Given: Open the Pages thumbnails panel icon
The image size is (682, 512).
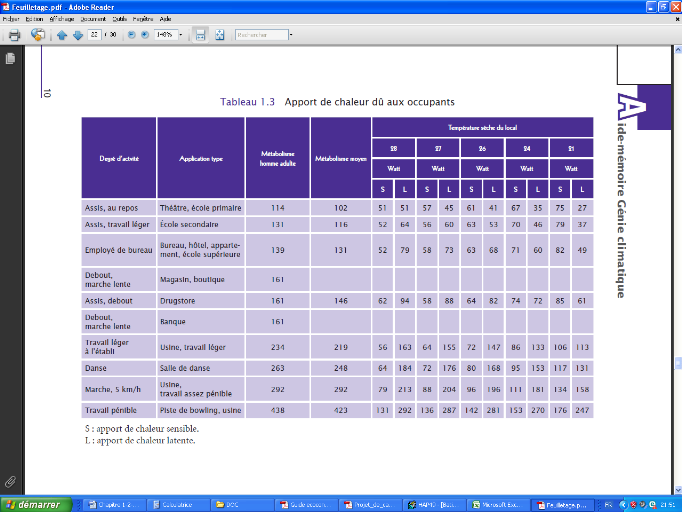Looking at the screenshot, I should [x=10, y=58].
